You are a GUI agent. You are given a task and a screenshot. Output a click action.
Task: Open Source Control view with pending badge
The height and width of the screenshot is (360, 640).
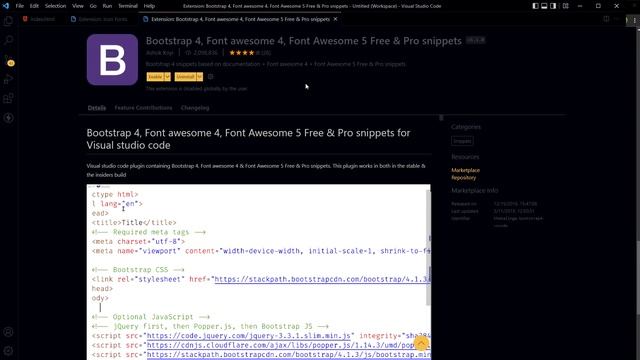pyautogui.click(x=9, y=60)
